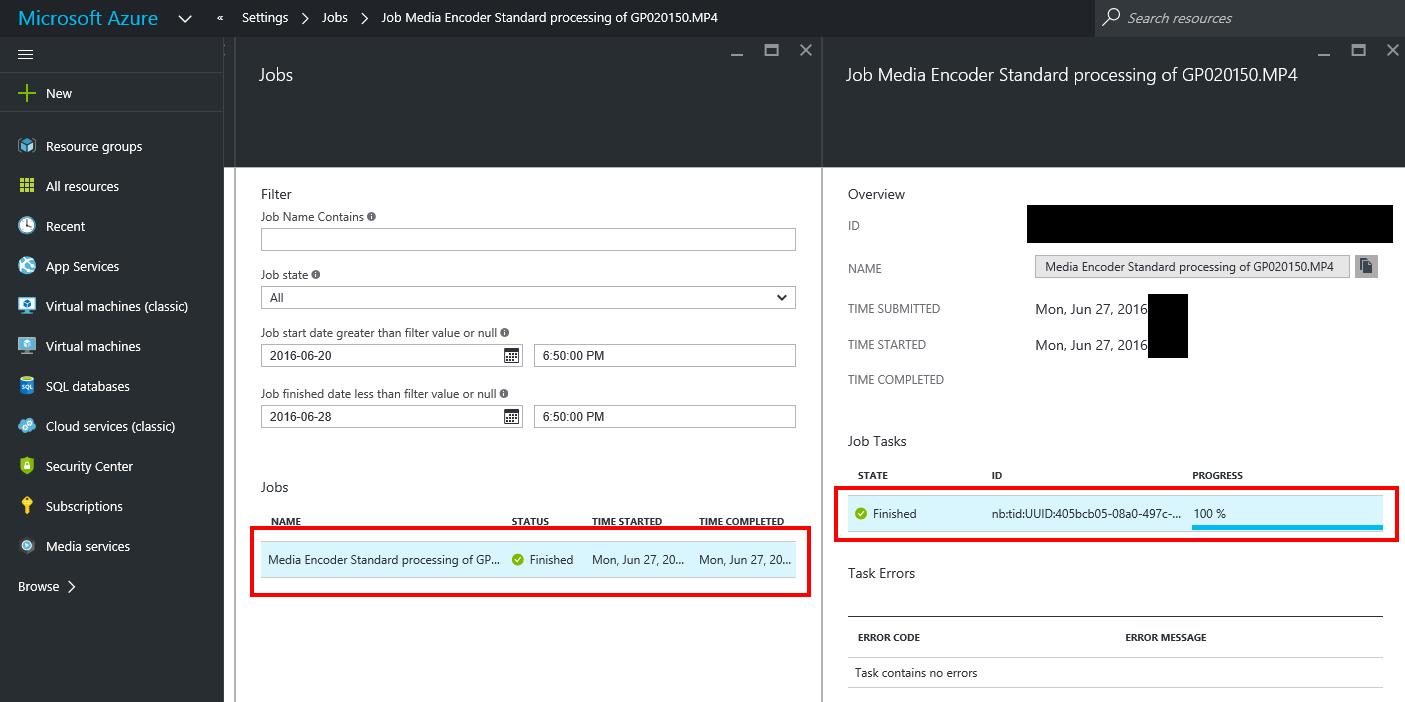Click the Microsoft Azure logo text

coord(88,18)
